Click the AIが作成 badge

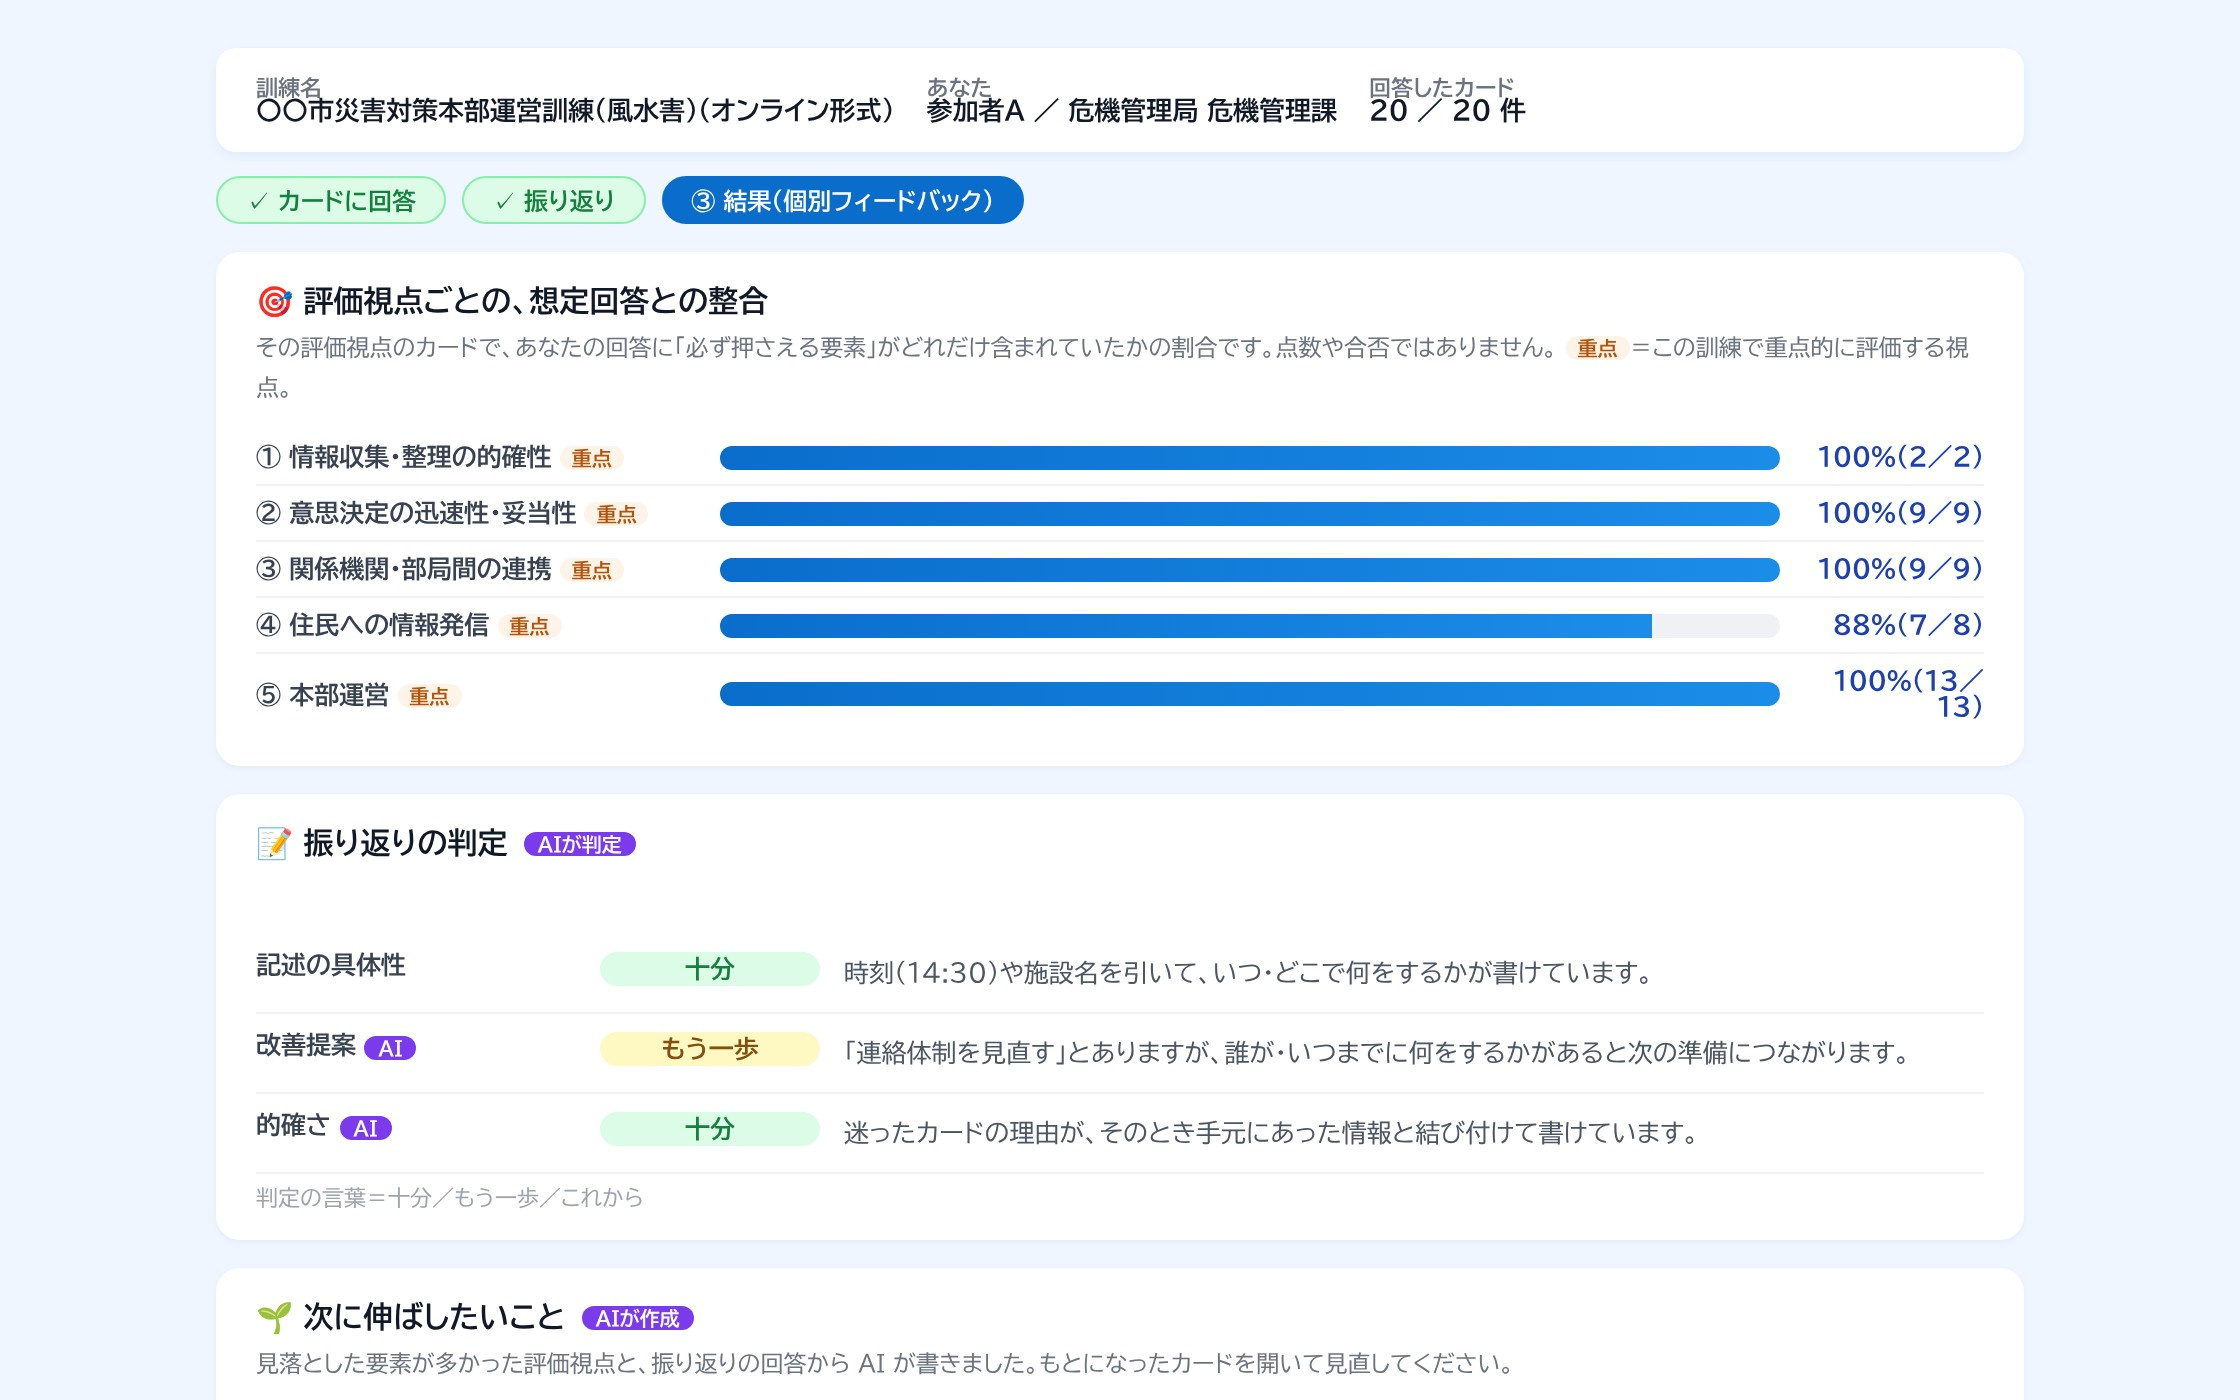[x=638, y=1318]
